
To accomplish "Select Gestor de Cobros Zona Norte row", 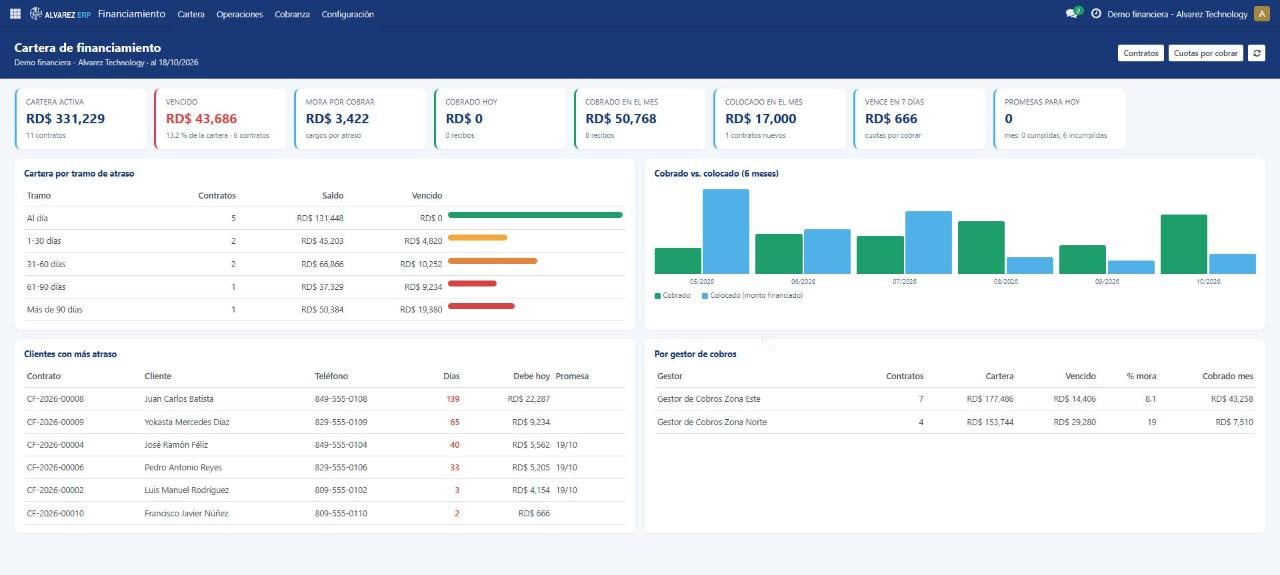I will pyautogui.click(x=955, y=422).
